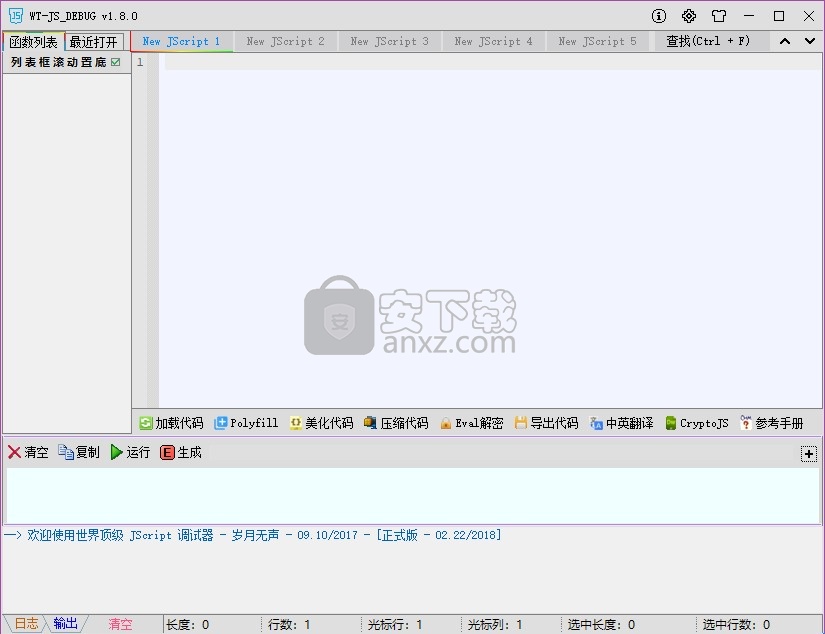Click the expression input box below run bar
The image size is (825, 634).
413,496
